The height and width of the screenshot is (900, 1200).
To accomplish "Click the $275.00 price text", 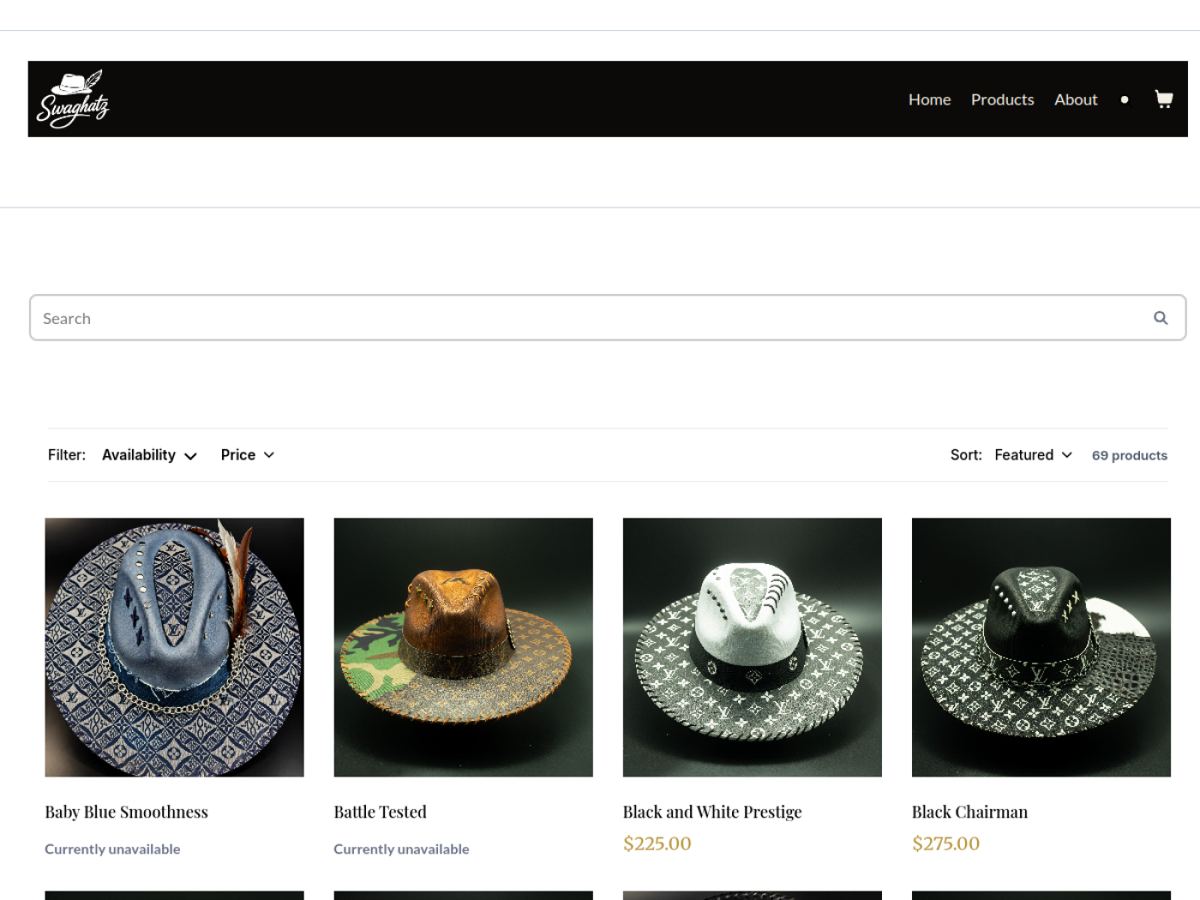I will point(946,843).
